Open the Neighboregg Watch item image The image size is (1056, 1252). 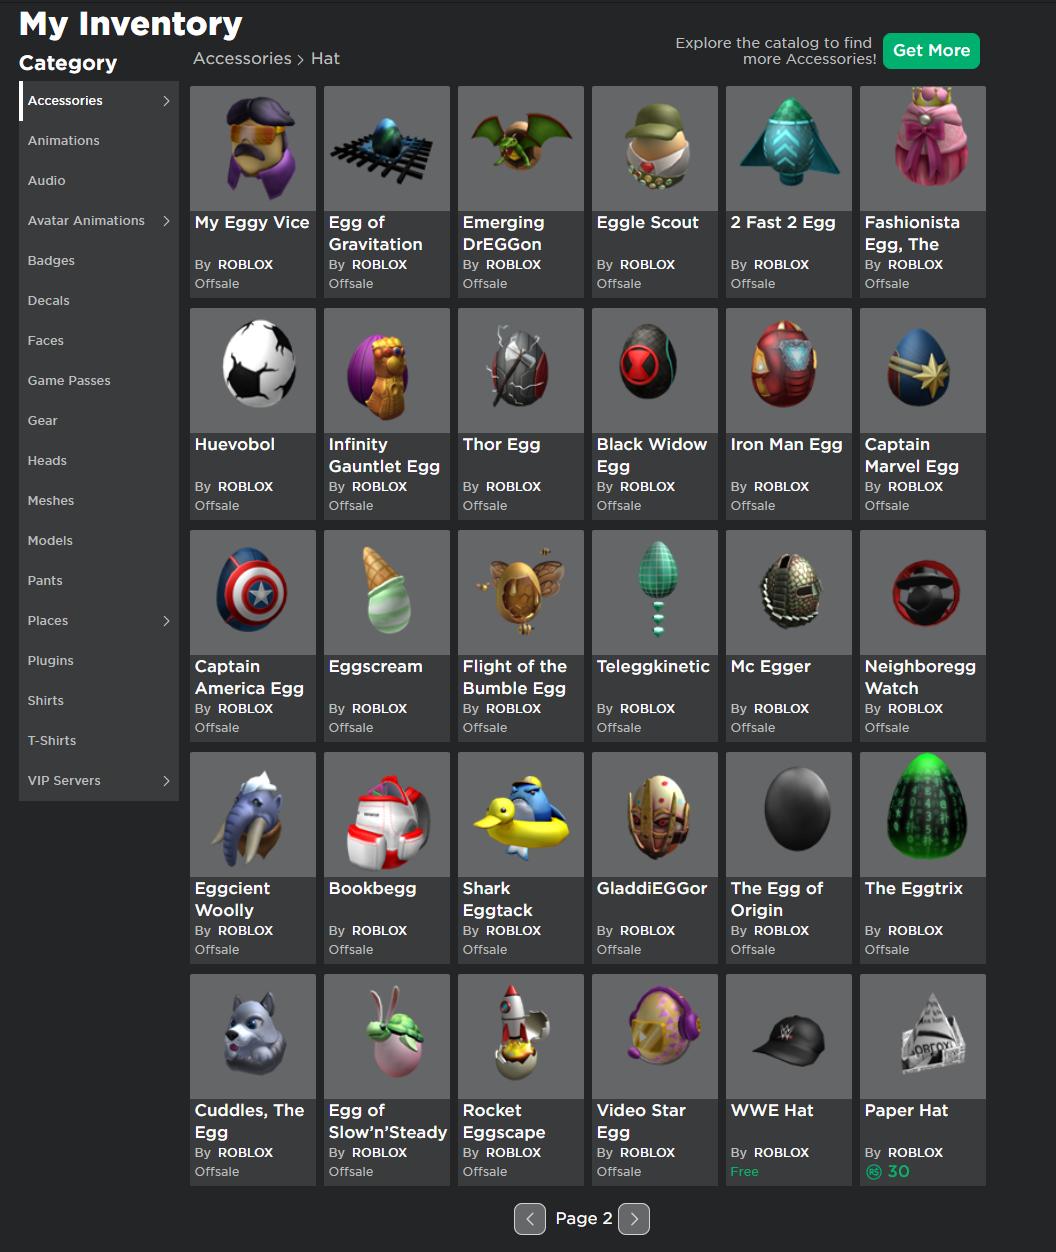(x=923, y=592)
